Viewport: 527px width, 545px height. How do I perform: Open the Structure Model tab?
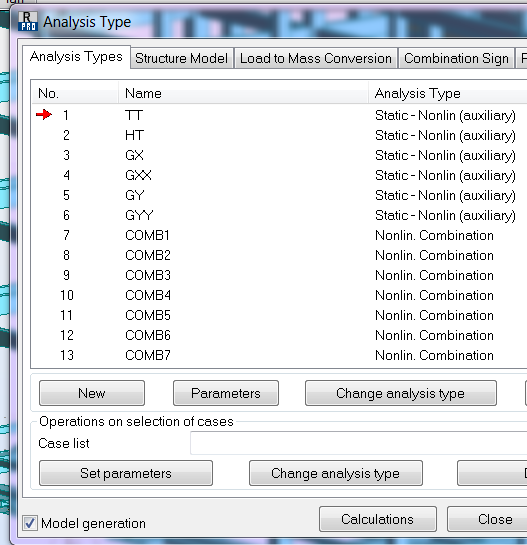tap(181, 58)
